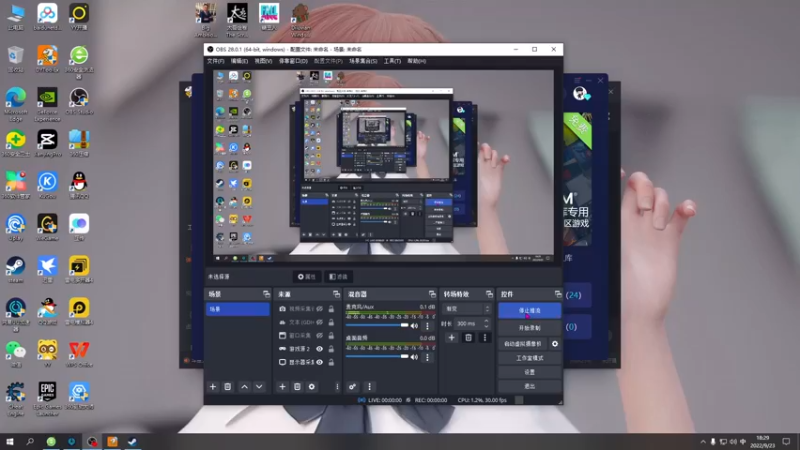Open the 文件(F) menu in OBS
800x450 pixels.
pos(215,61)
